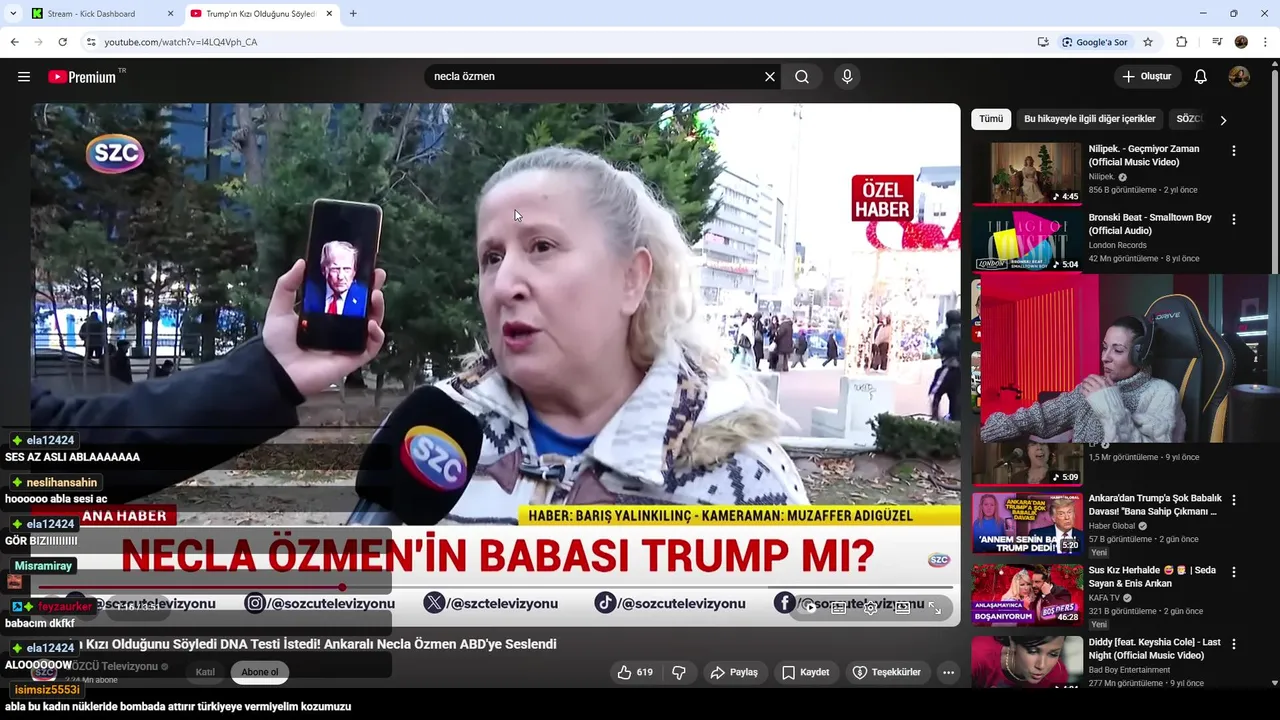Viewport: 1280px width, 720px height.
Task: Open a new browser tab
Action: point(353,14)
